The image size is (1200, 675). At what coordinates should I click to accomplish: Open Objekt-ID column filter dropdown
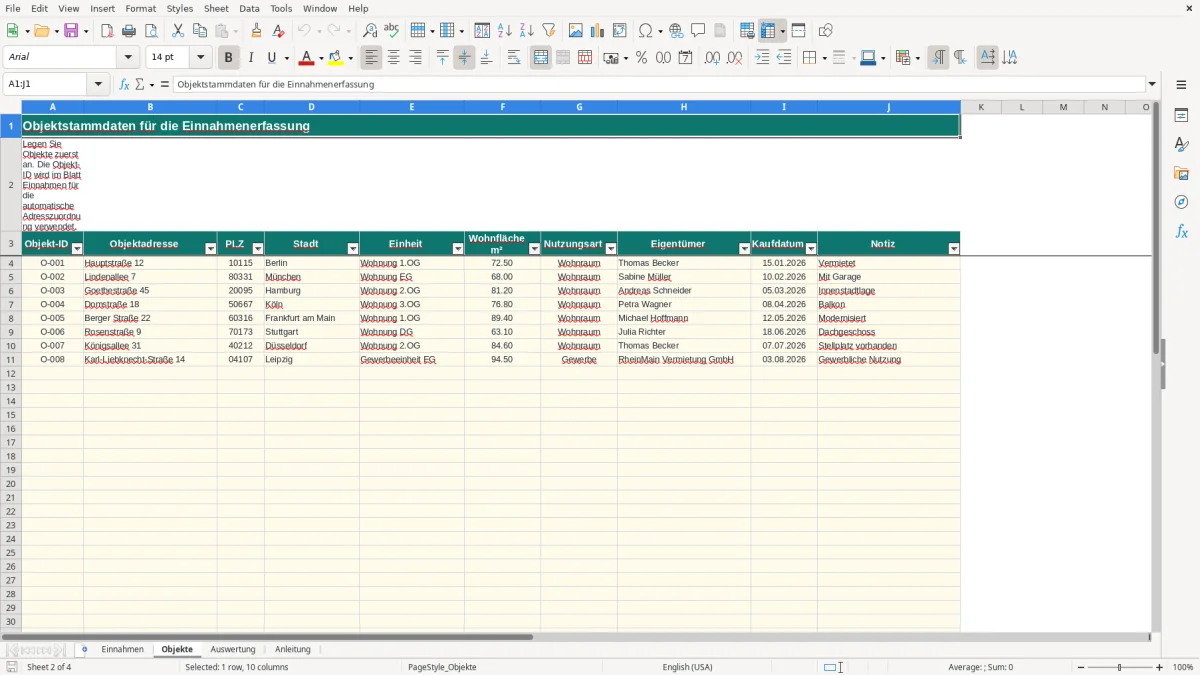point(77,249)
